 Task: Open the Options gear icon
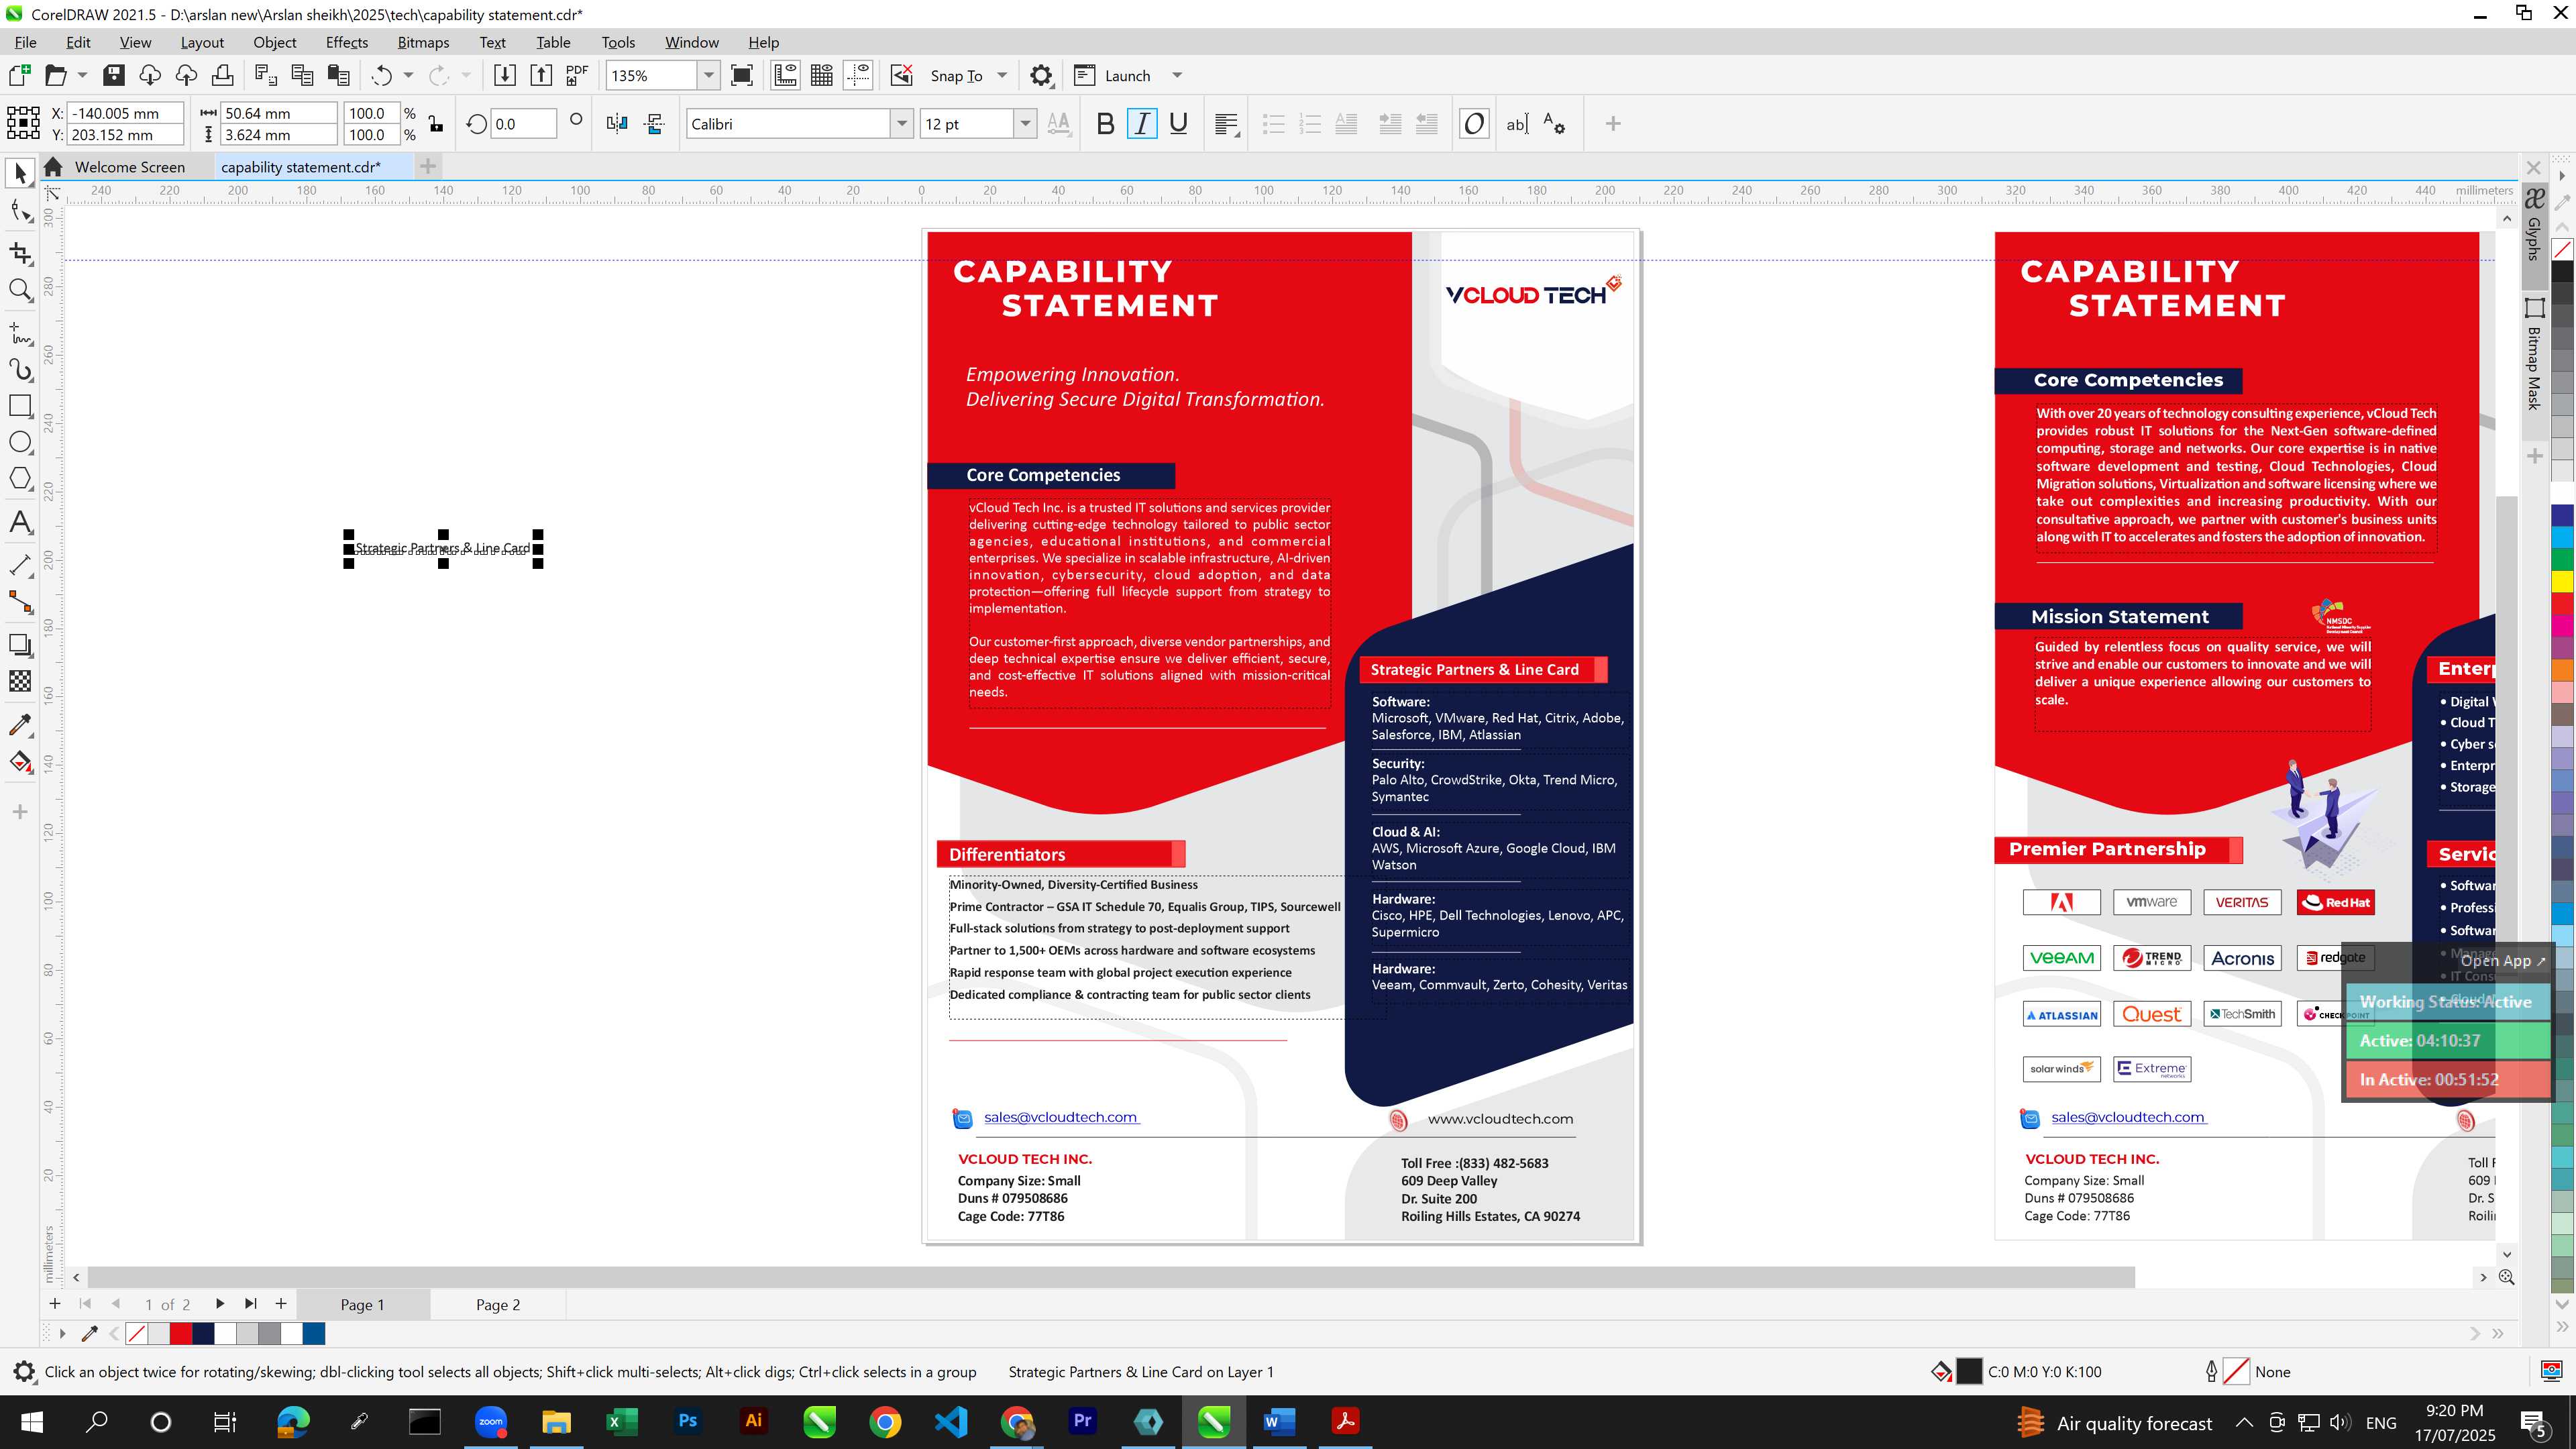click(1041, 75)
